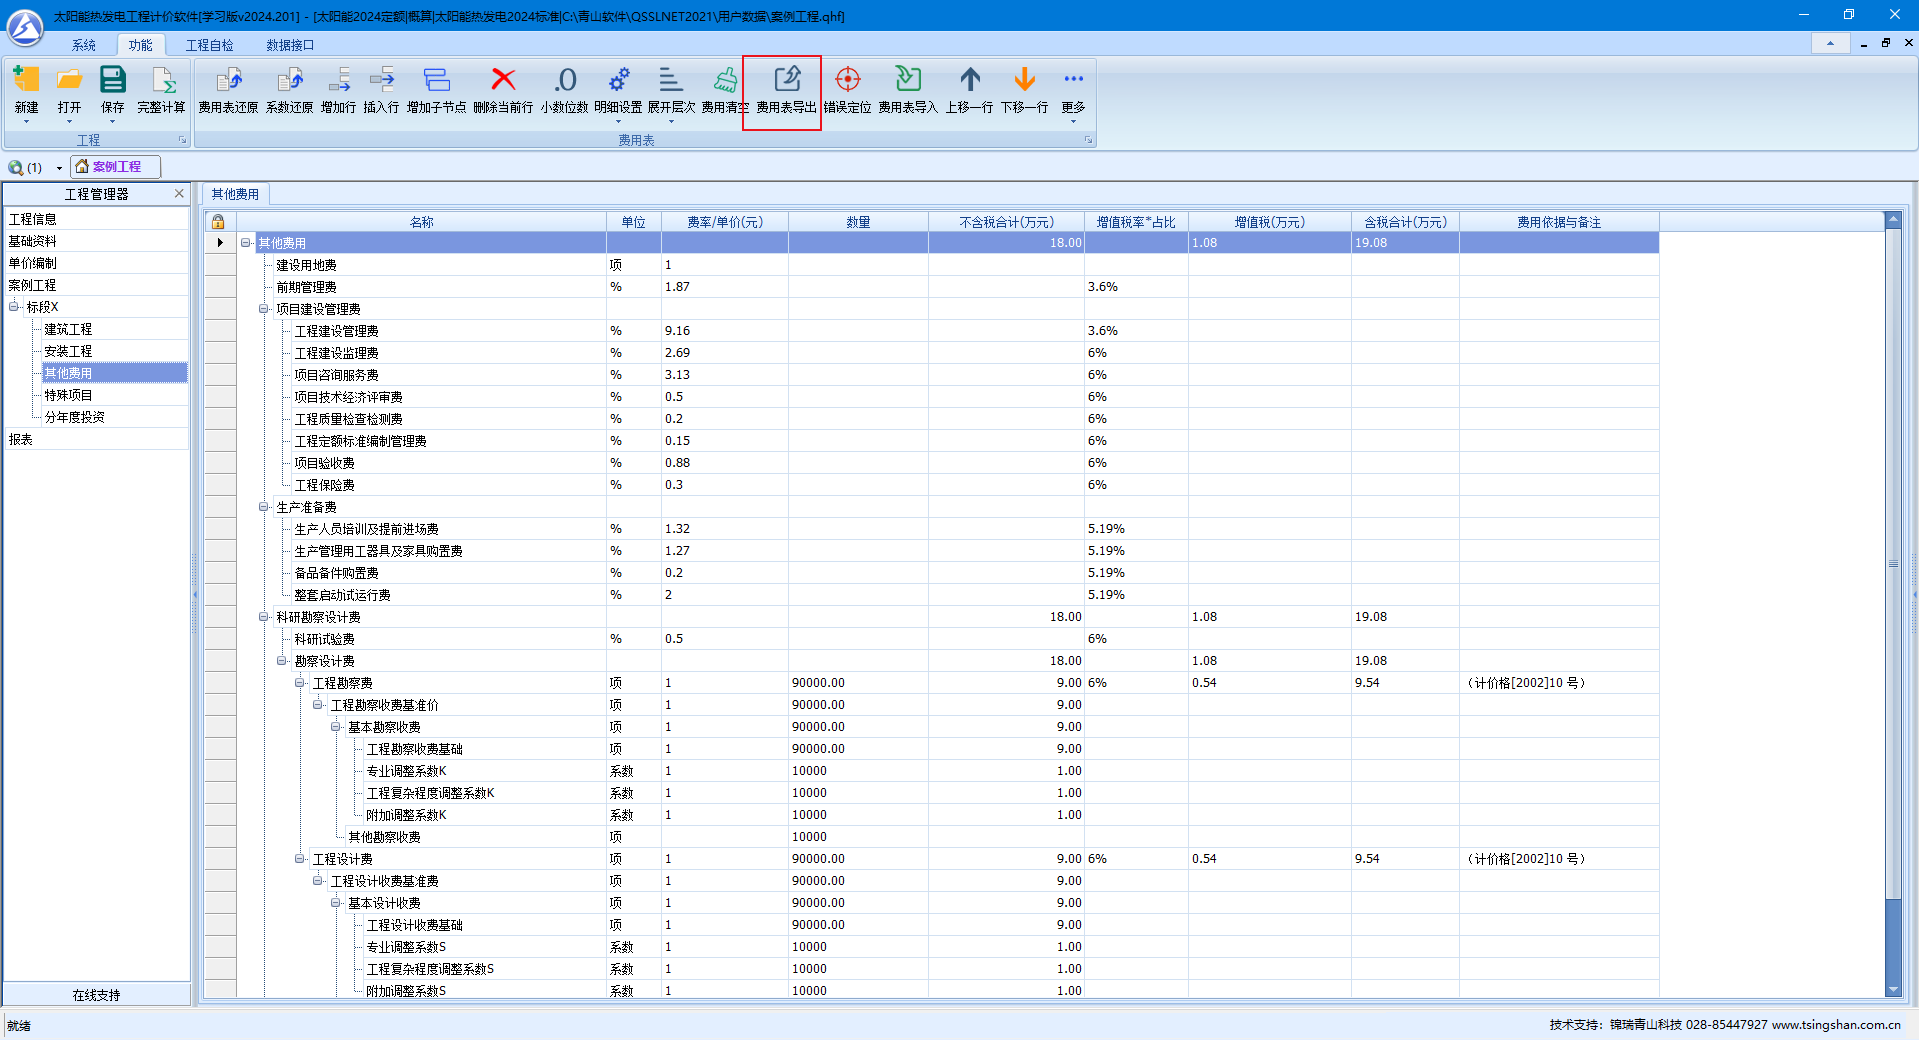
Task: Select 特殊项目 tree item
Action: click(68, 395)
